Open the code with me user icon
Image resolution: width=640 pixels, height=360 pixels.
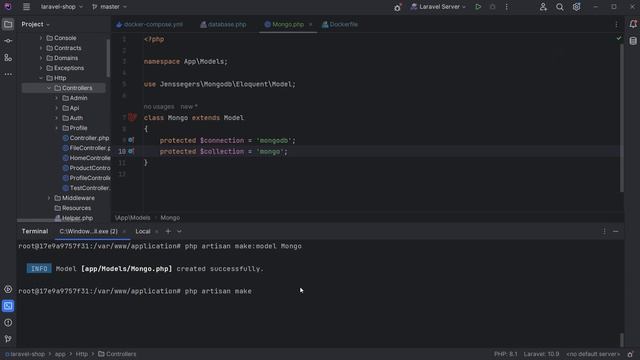coord(543,7)
